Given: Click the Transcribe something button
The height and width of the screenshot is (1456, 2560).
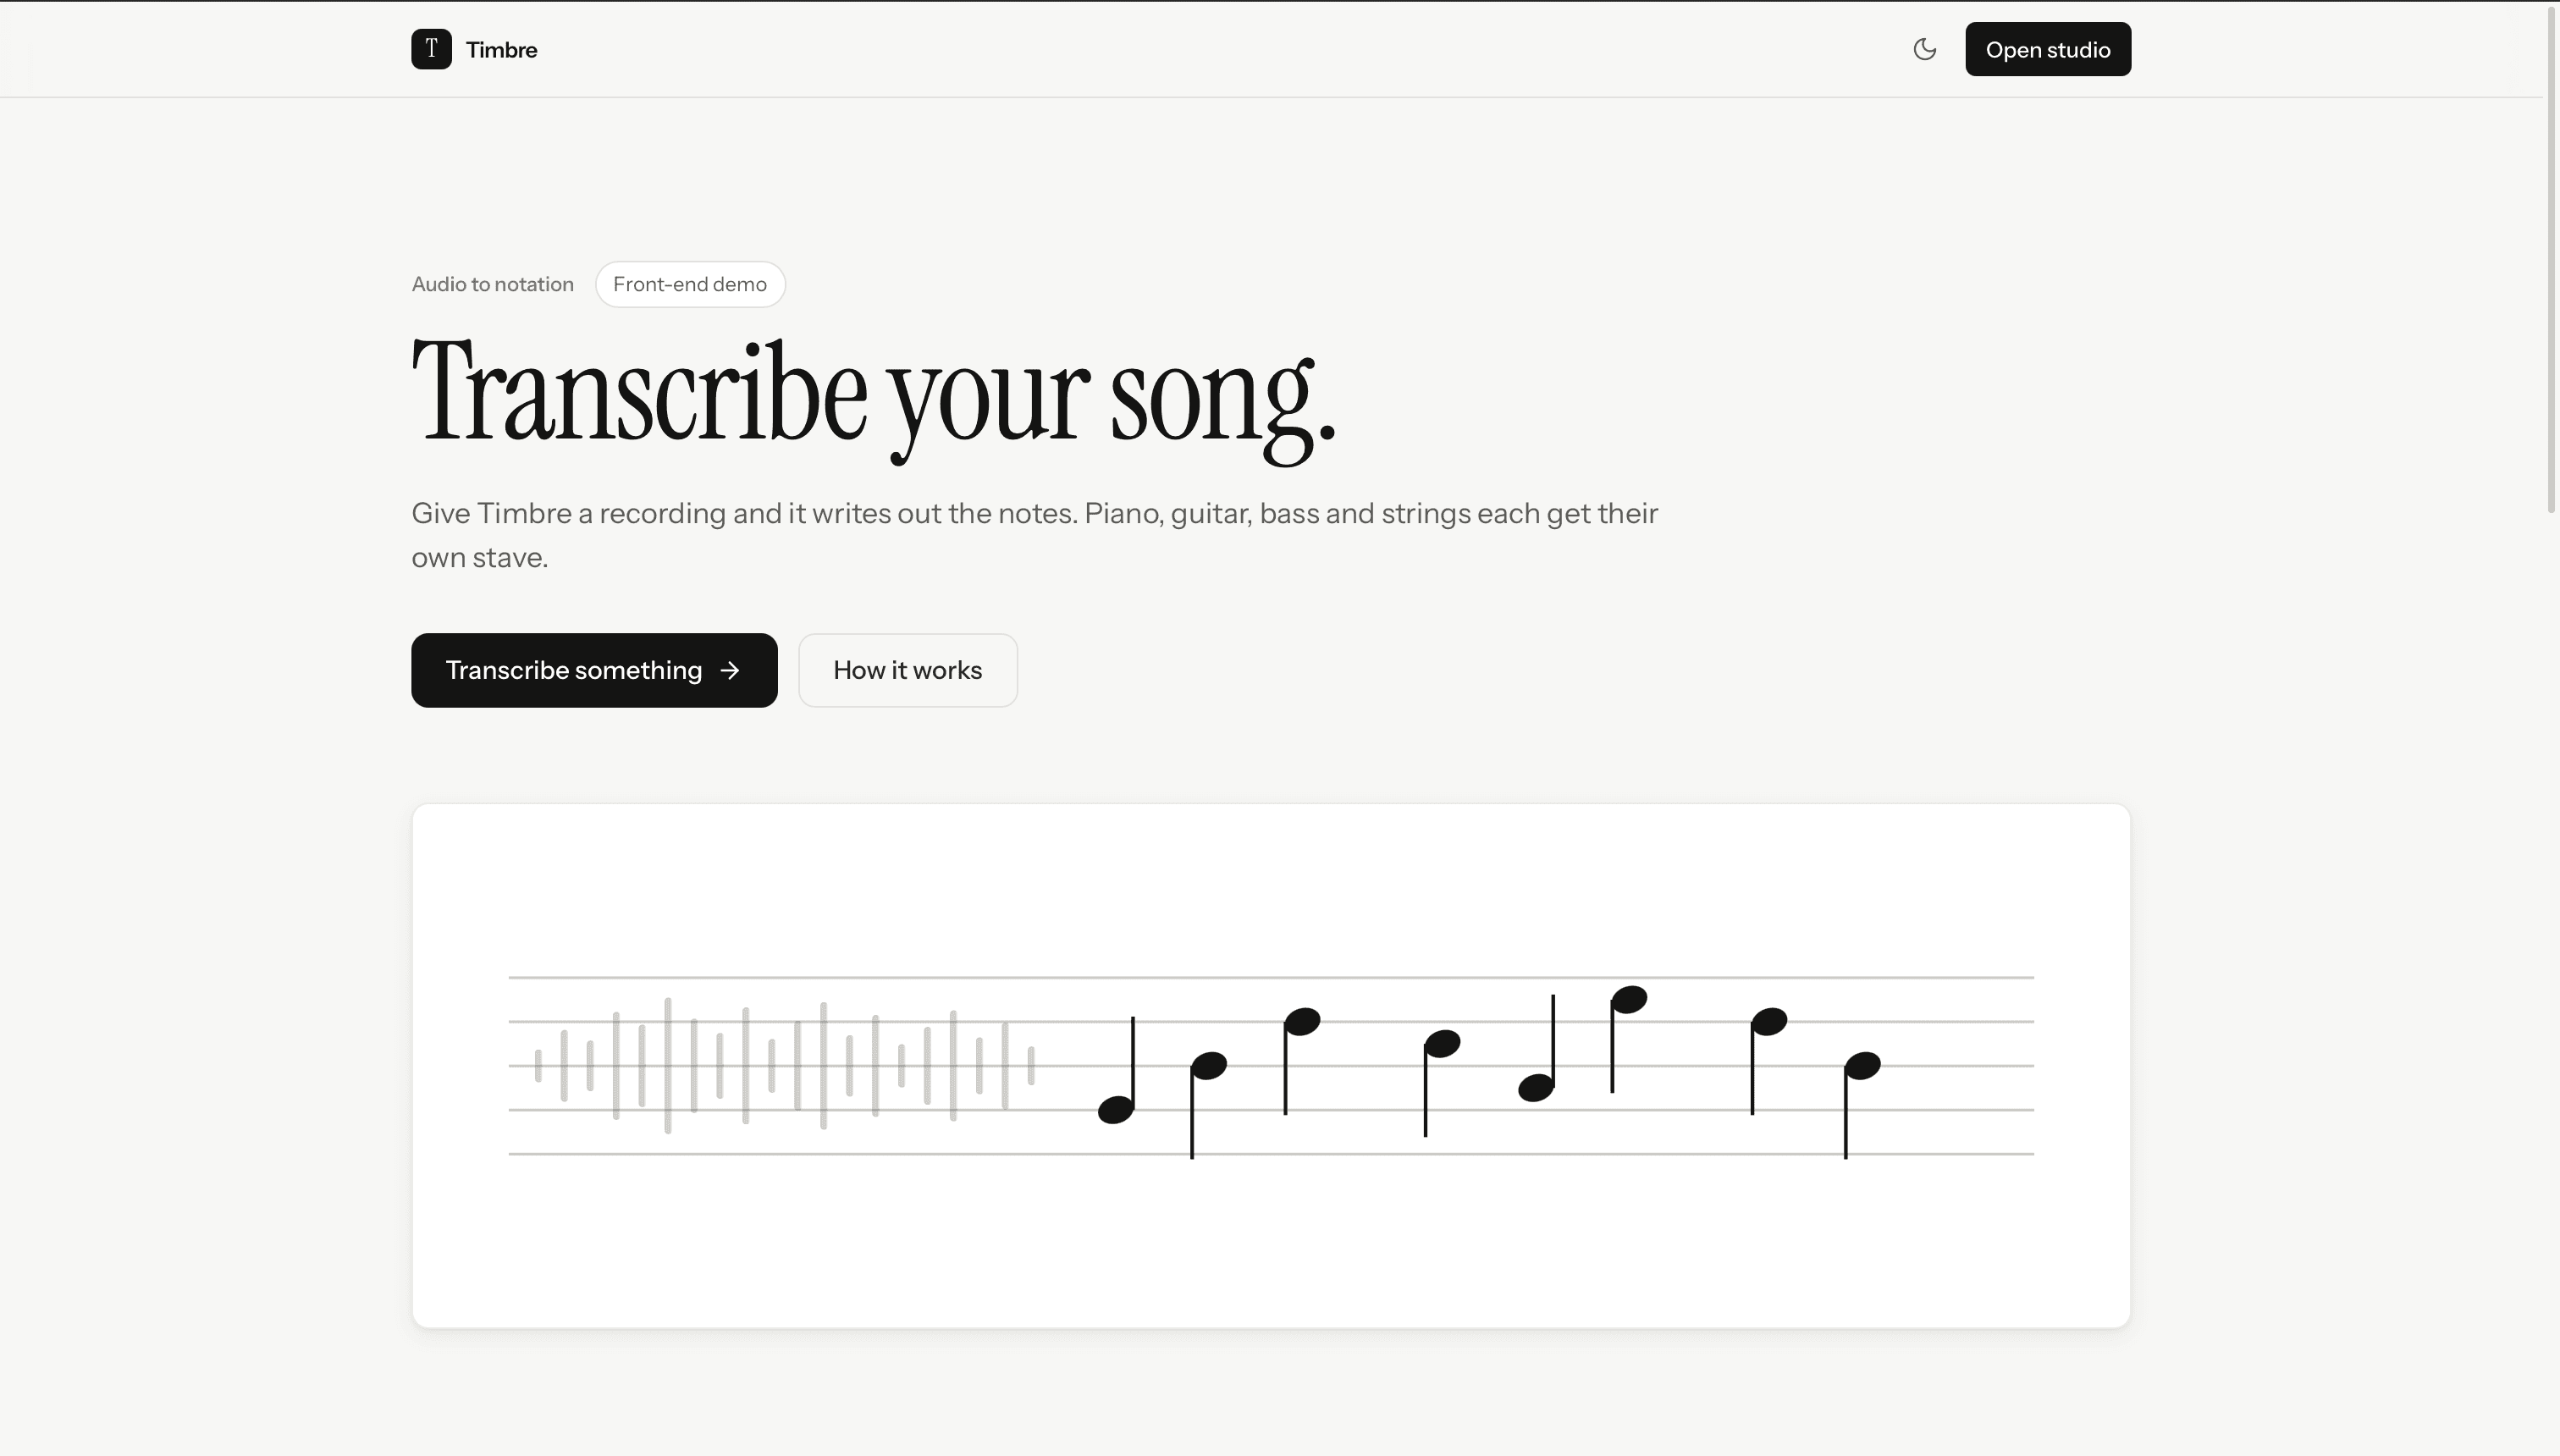Looking at the screenshot, I should [x=594, y=670].
